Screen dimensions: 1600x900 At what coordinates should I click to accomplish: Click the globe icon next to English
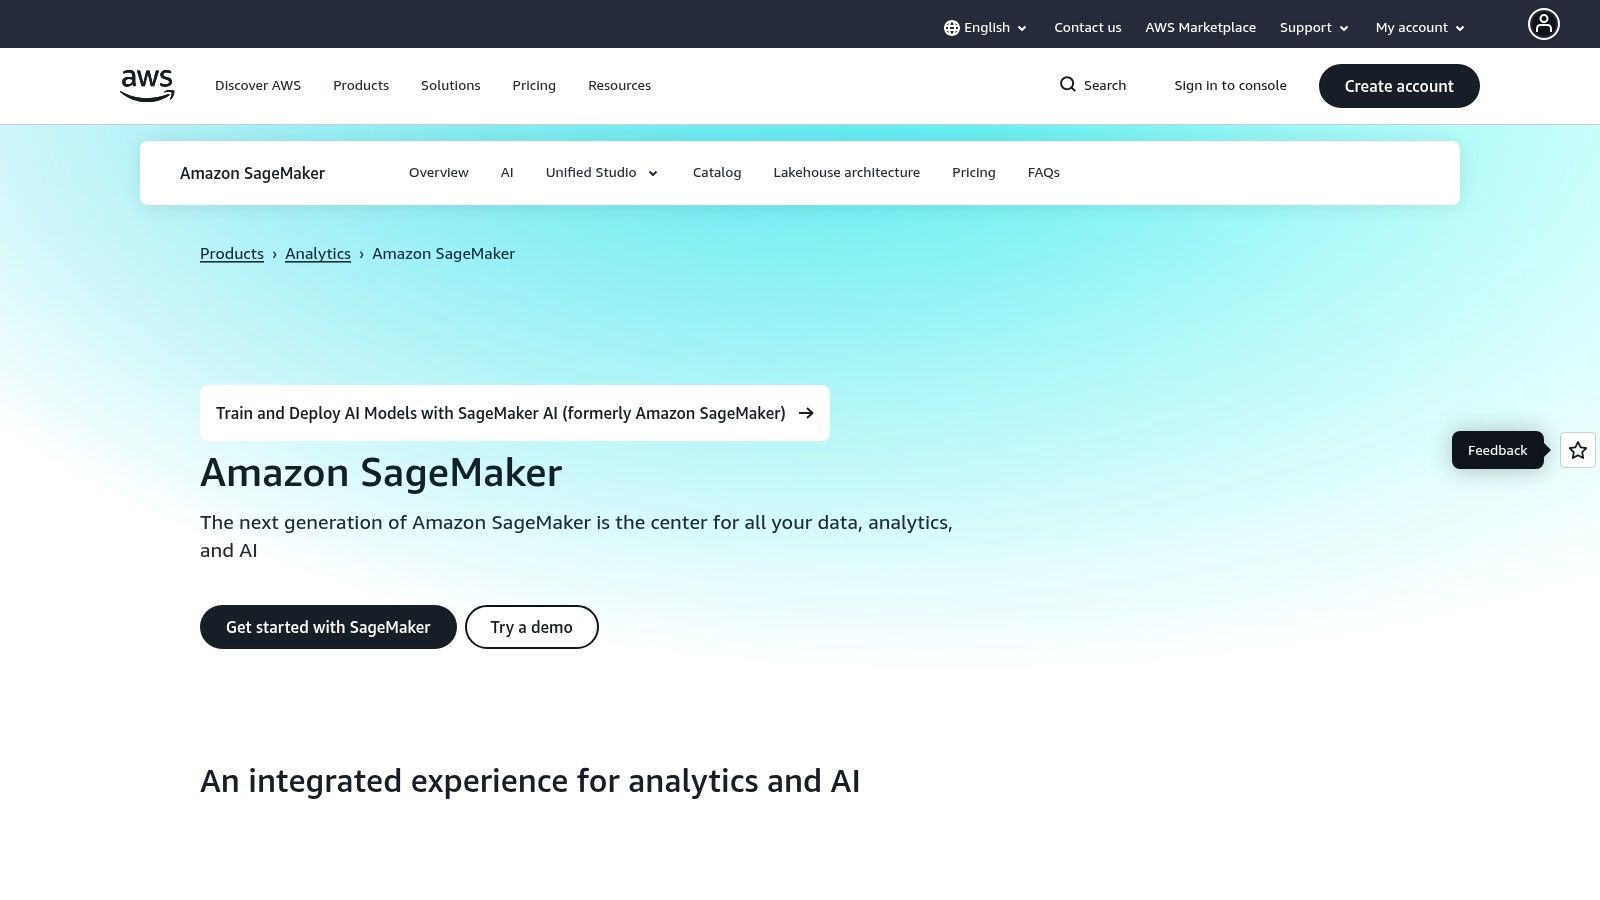coord(951,27)
